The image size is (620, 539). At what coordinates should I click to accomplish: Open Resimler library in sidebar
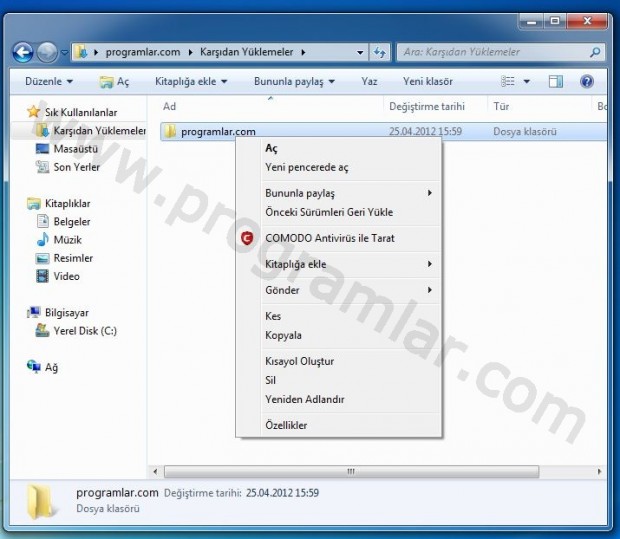64,258
